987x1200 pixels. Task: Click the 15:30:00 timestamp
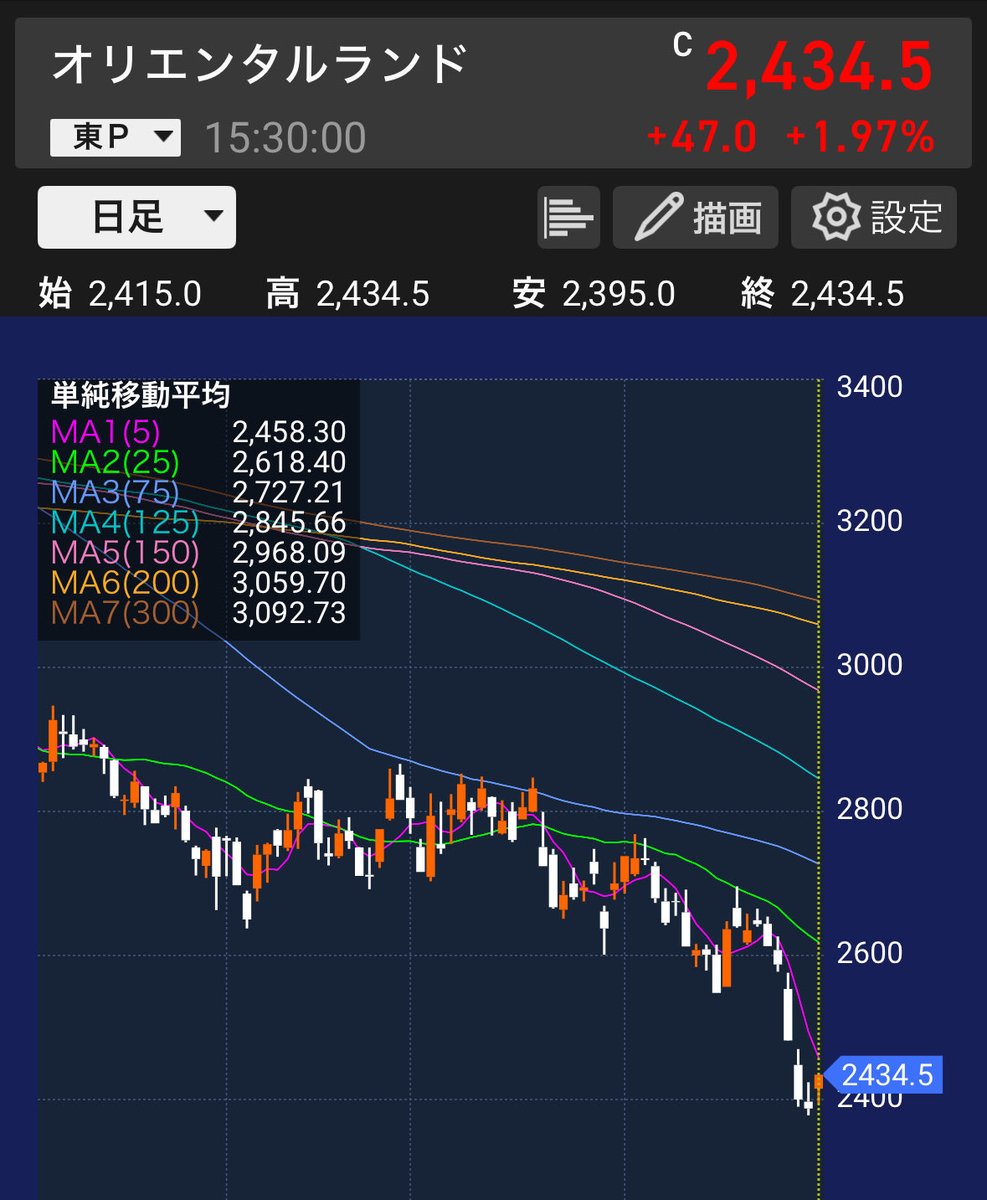285,138
